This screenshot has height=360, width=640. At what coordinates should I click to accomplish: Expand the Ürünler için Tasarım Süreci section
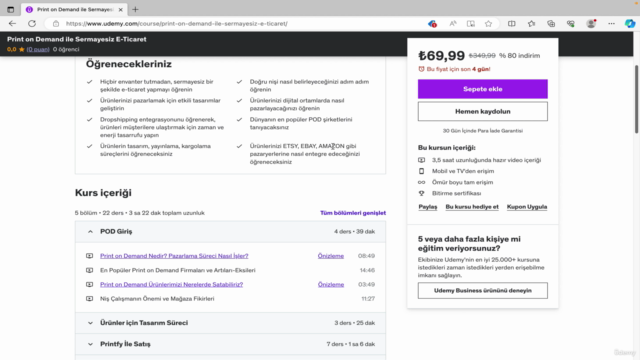click(x=230, y=323)
